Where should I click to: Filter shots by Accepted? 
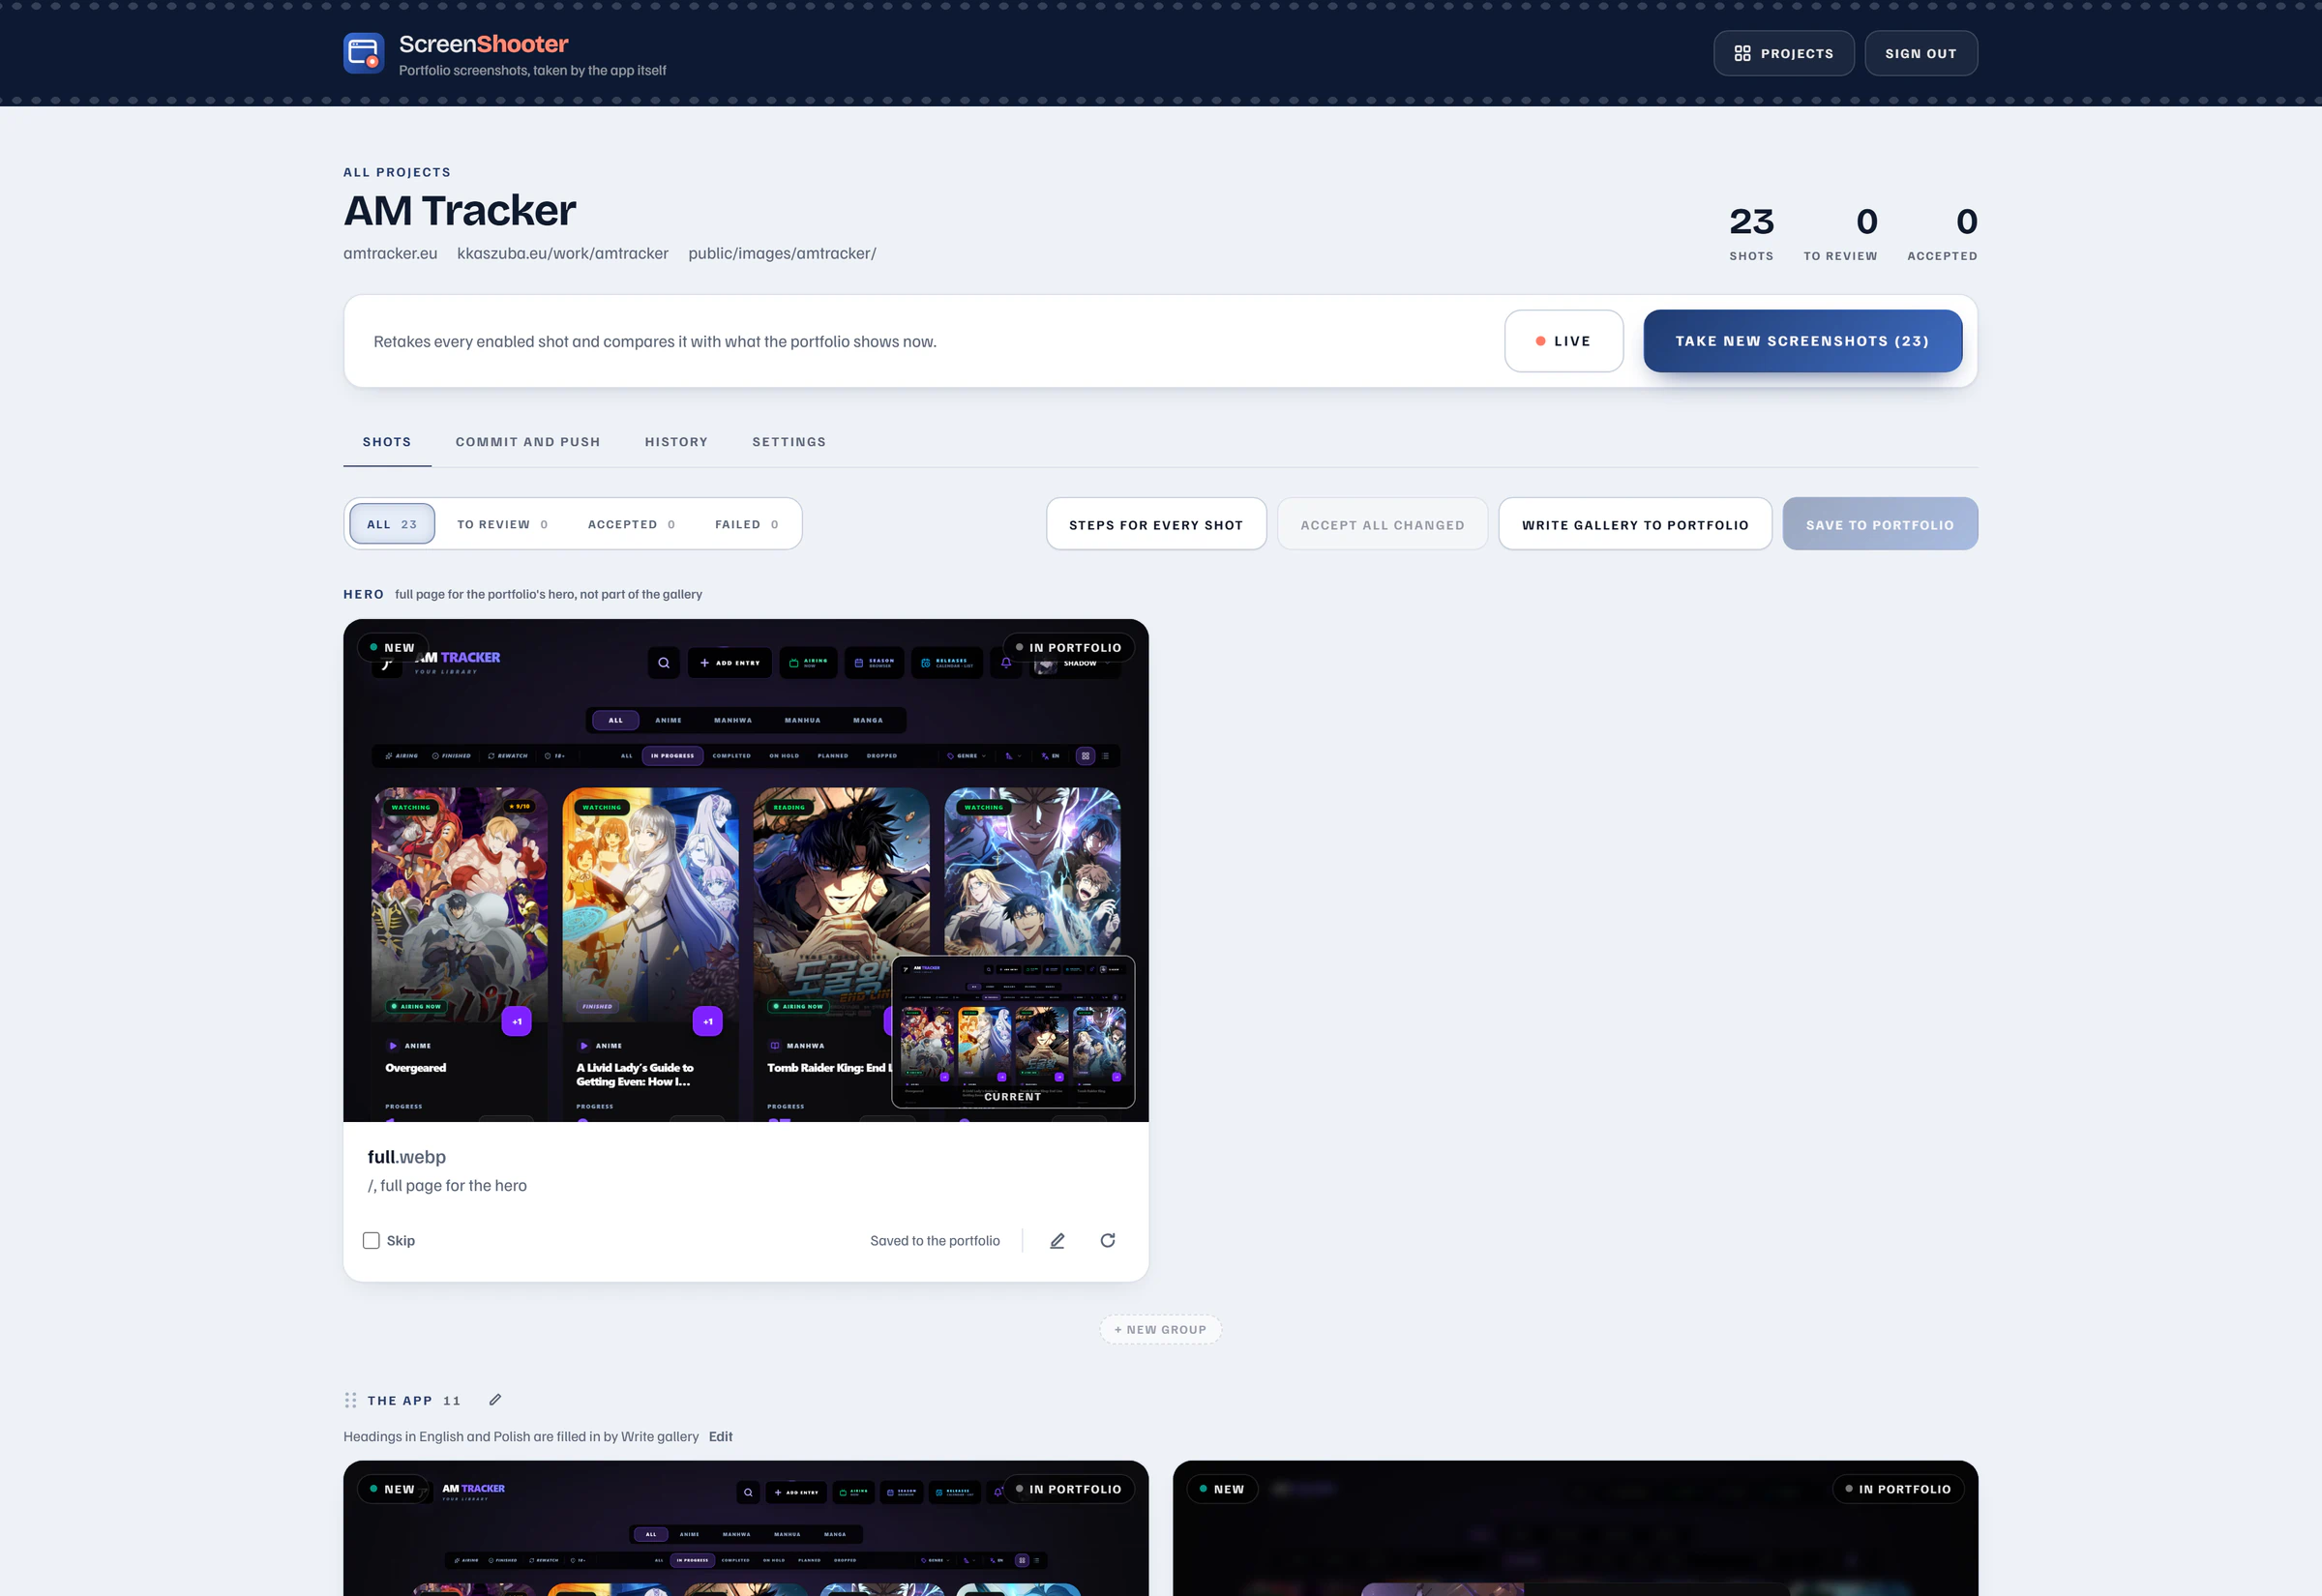click(631, 524)
